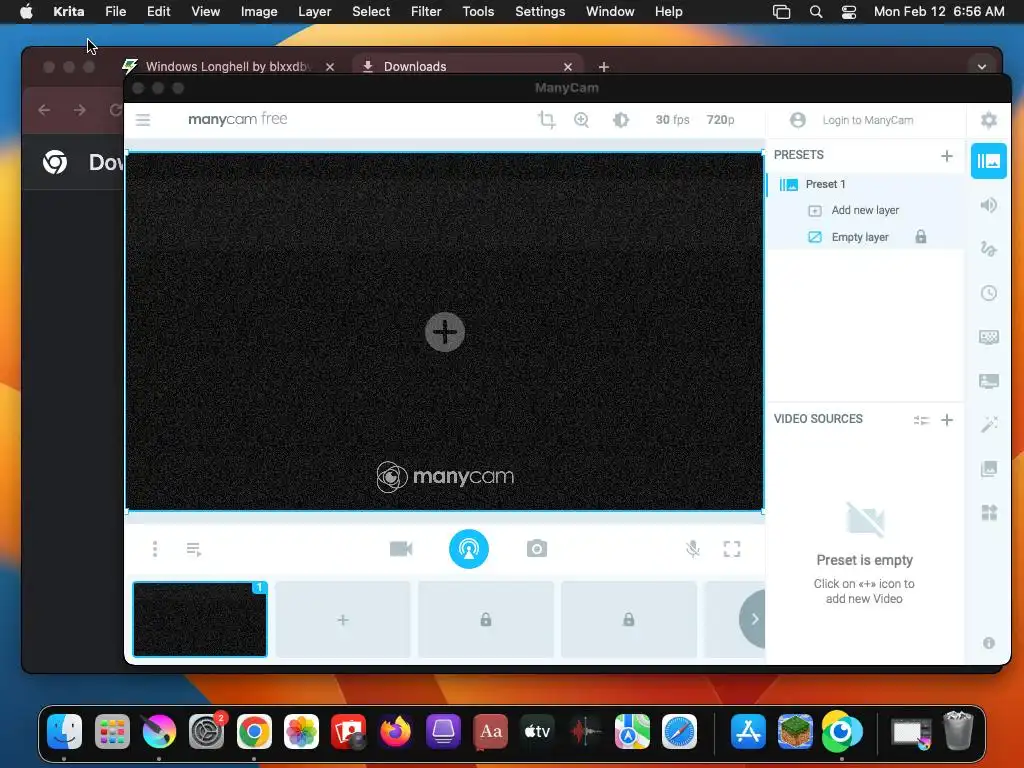This screenshot has height=768, width=1024.
Task: Select the crop tool in ManyCam toolbar
Action: (547, 120)
